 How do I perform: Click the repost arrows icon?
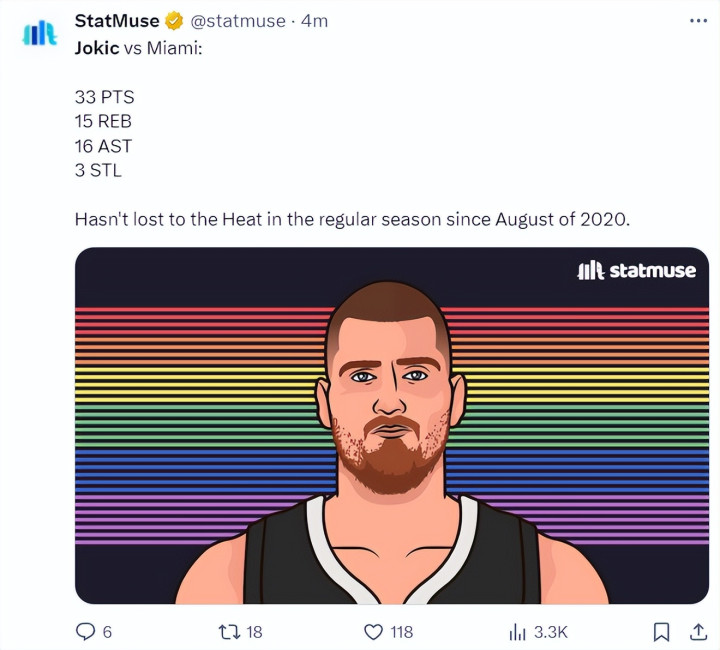point(227,632)
